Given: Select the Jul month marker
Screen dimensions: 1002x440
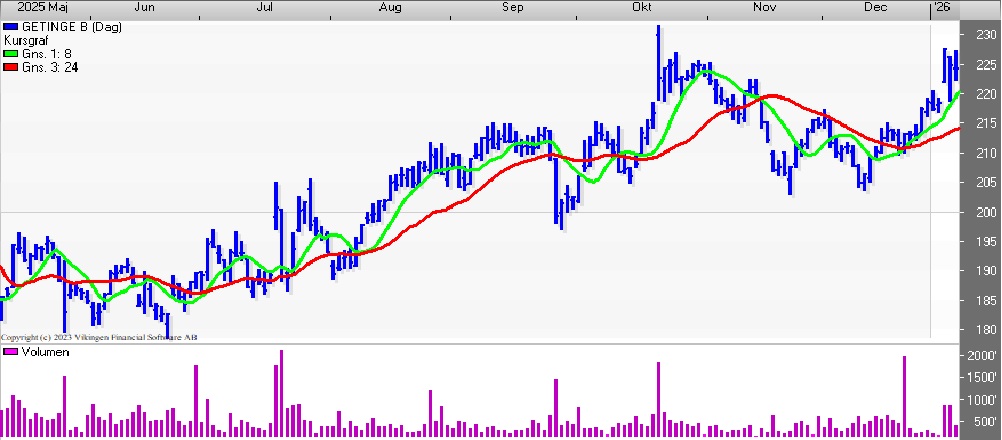Looking at the screenshot, I should (x=266, y=8).
